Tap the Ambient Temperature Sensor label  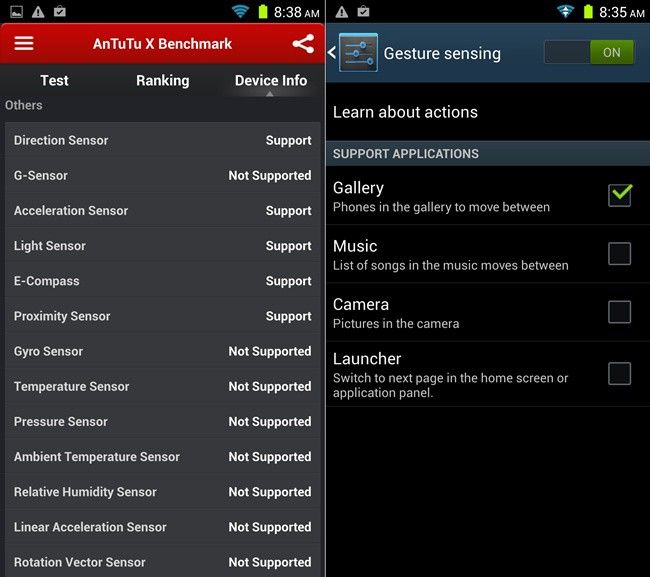[x=97, y=457]
